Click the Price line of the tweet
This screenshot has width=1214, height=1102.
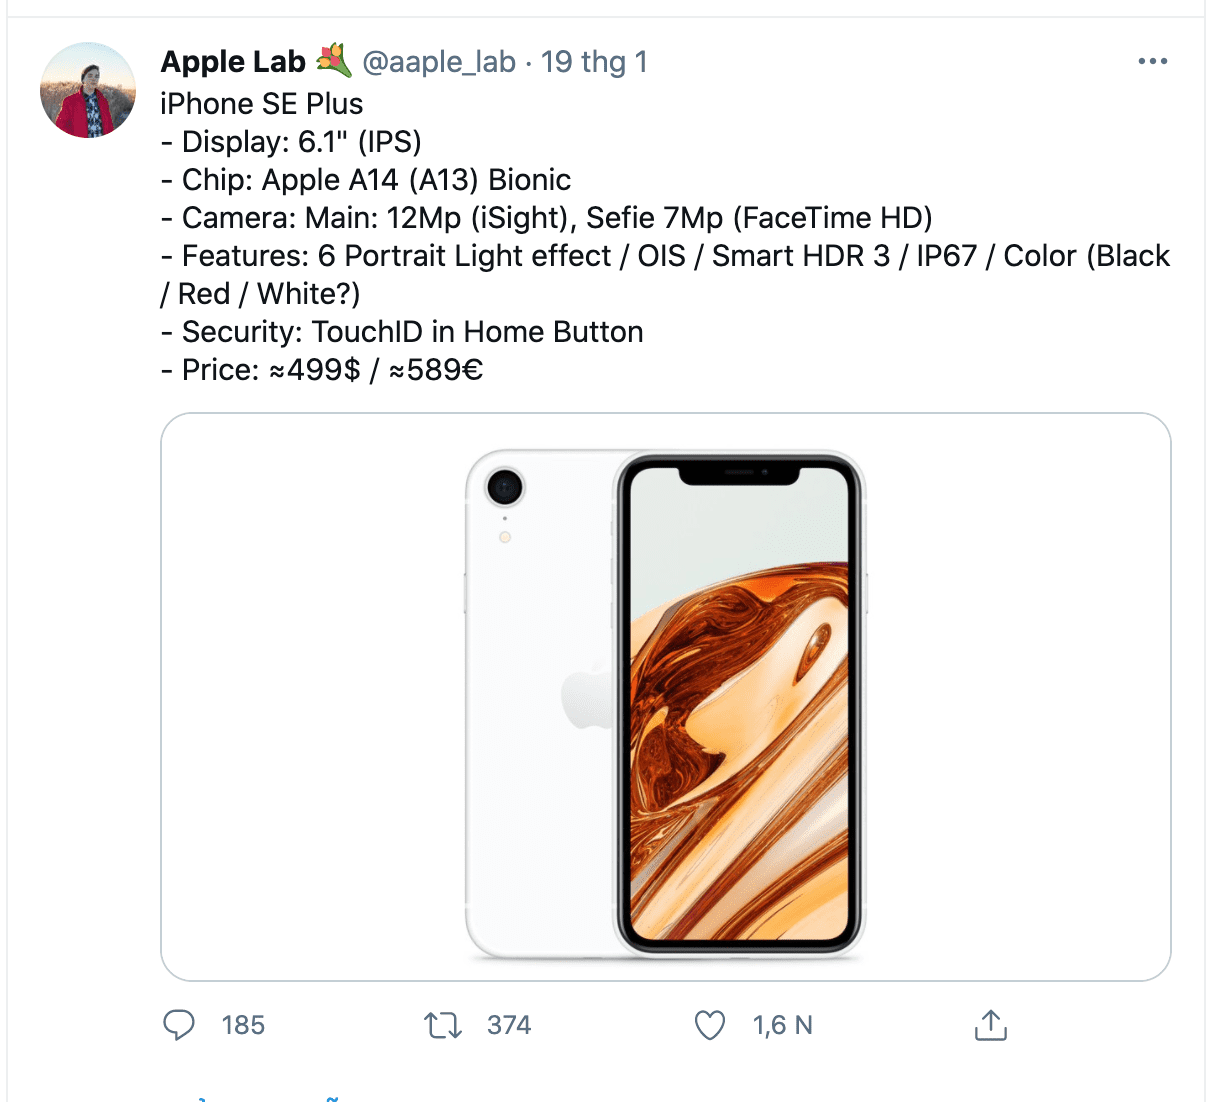tap(322, 370)
